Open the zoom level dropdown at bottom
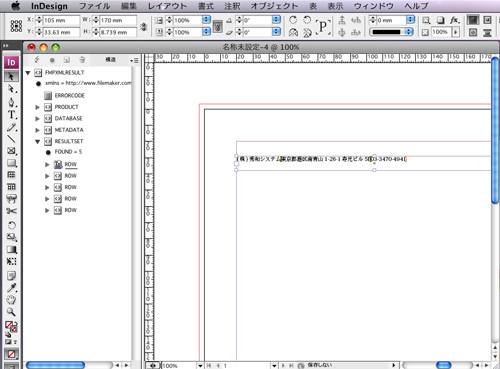Screen dimensions: 500x369 (x=200, y=366)
